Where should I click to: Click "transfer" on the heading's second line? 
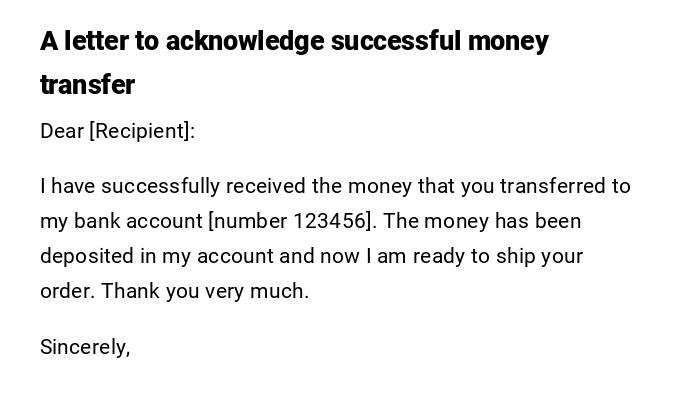coord(87,85)
